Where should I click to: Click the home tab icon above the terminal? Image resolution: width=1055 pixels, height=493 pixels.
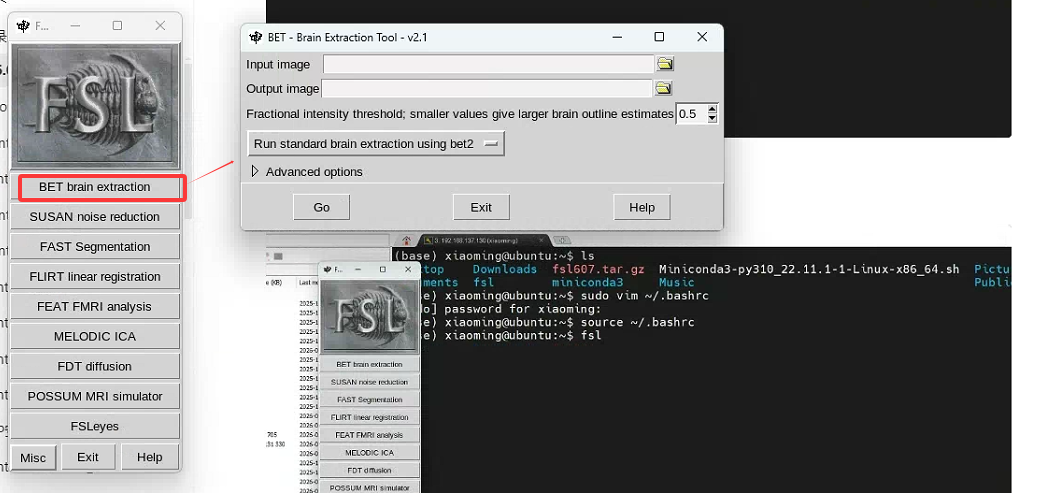[406, 240]
